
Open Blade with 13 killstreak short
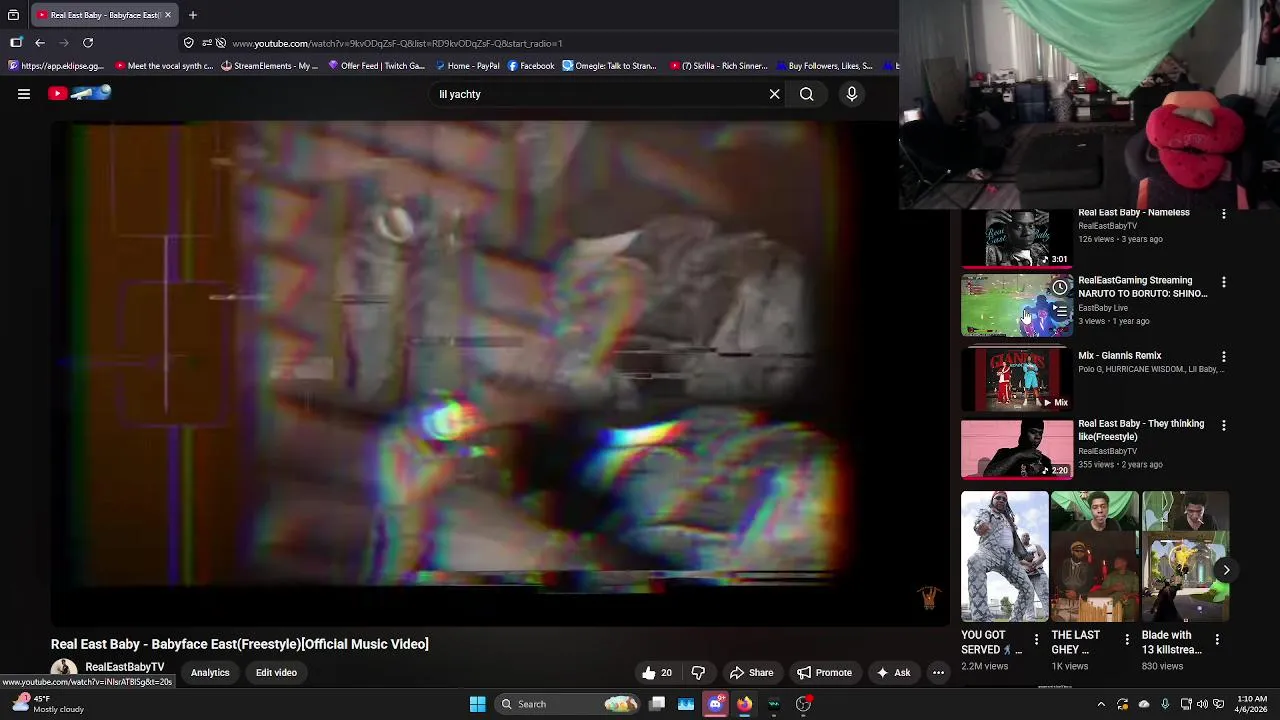(x=1185, y=556)
